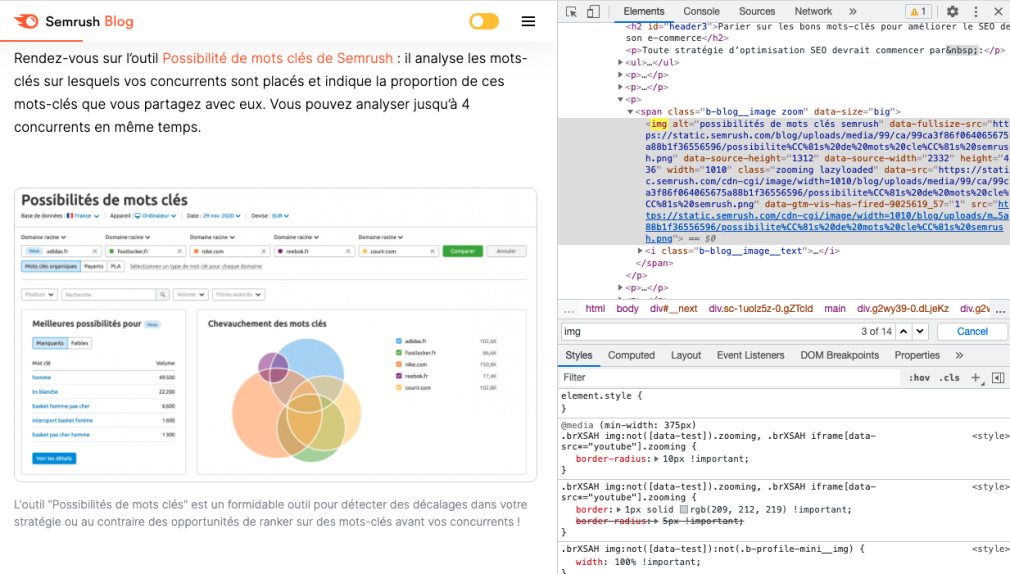Image resolution: width=1010 pixels, height=574 pixels.
Task: Switch to the Computed pane tab
Action: [631, 355]
